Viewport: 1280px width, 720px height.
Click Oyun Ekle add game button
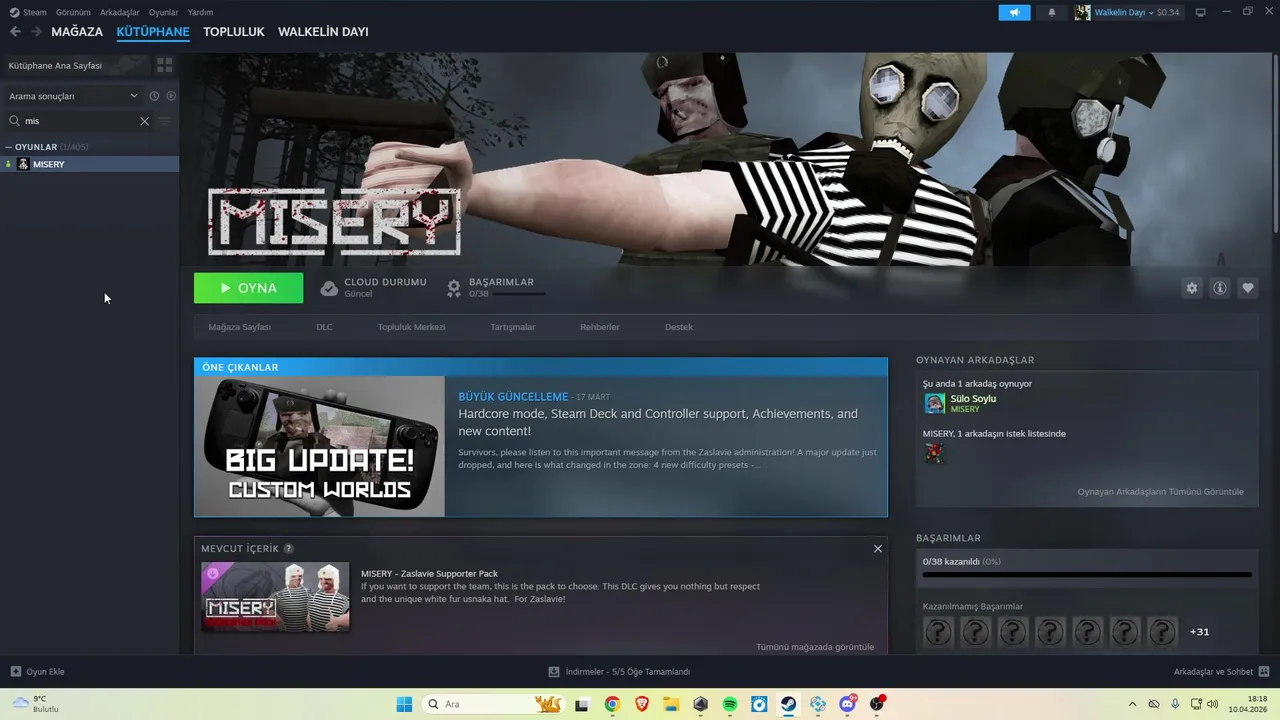38,672
